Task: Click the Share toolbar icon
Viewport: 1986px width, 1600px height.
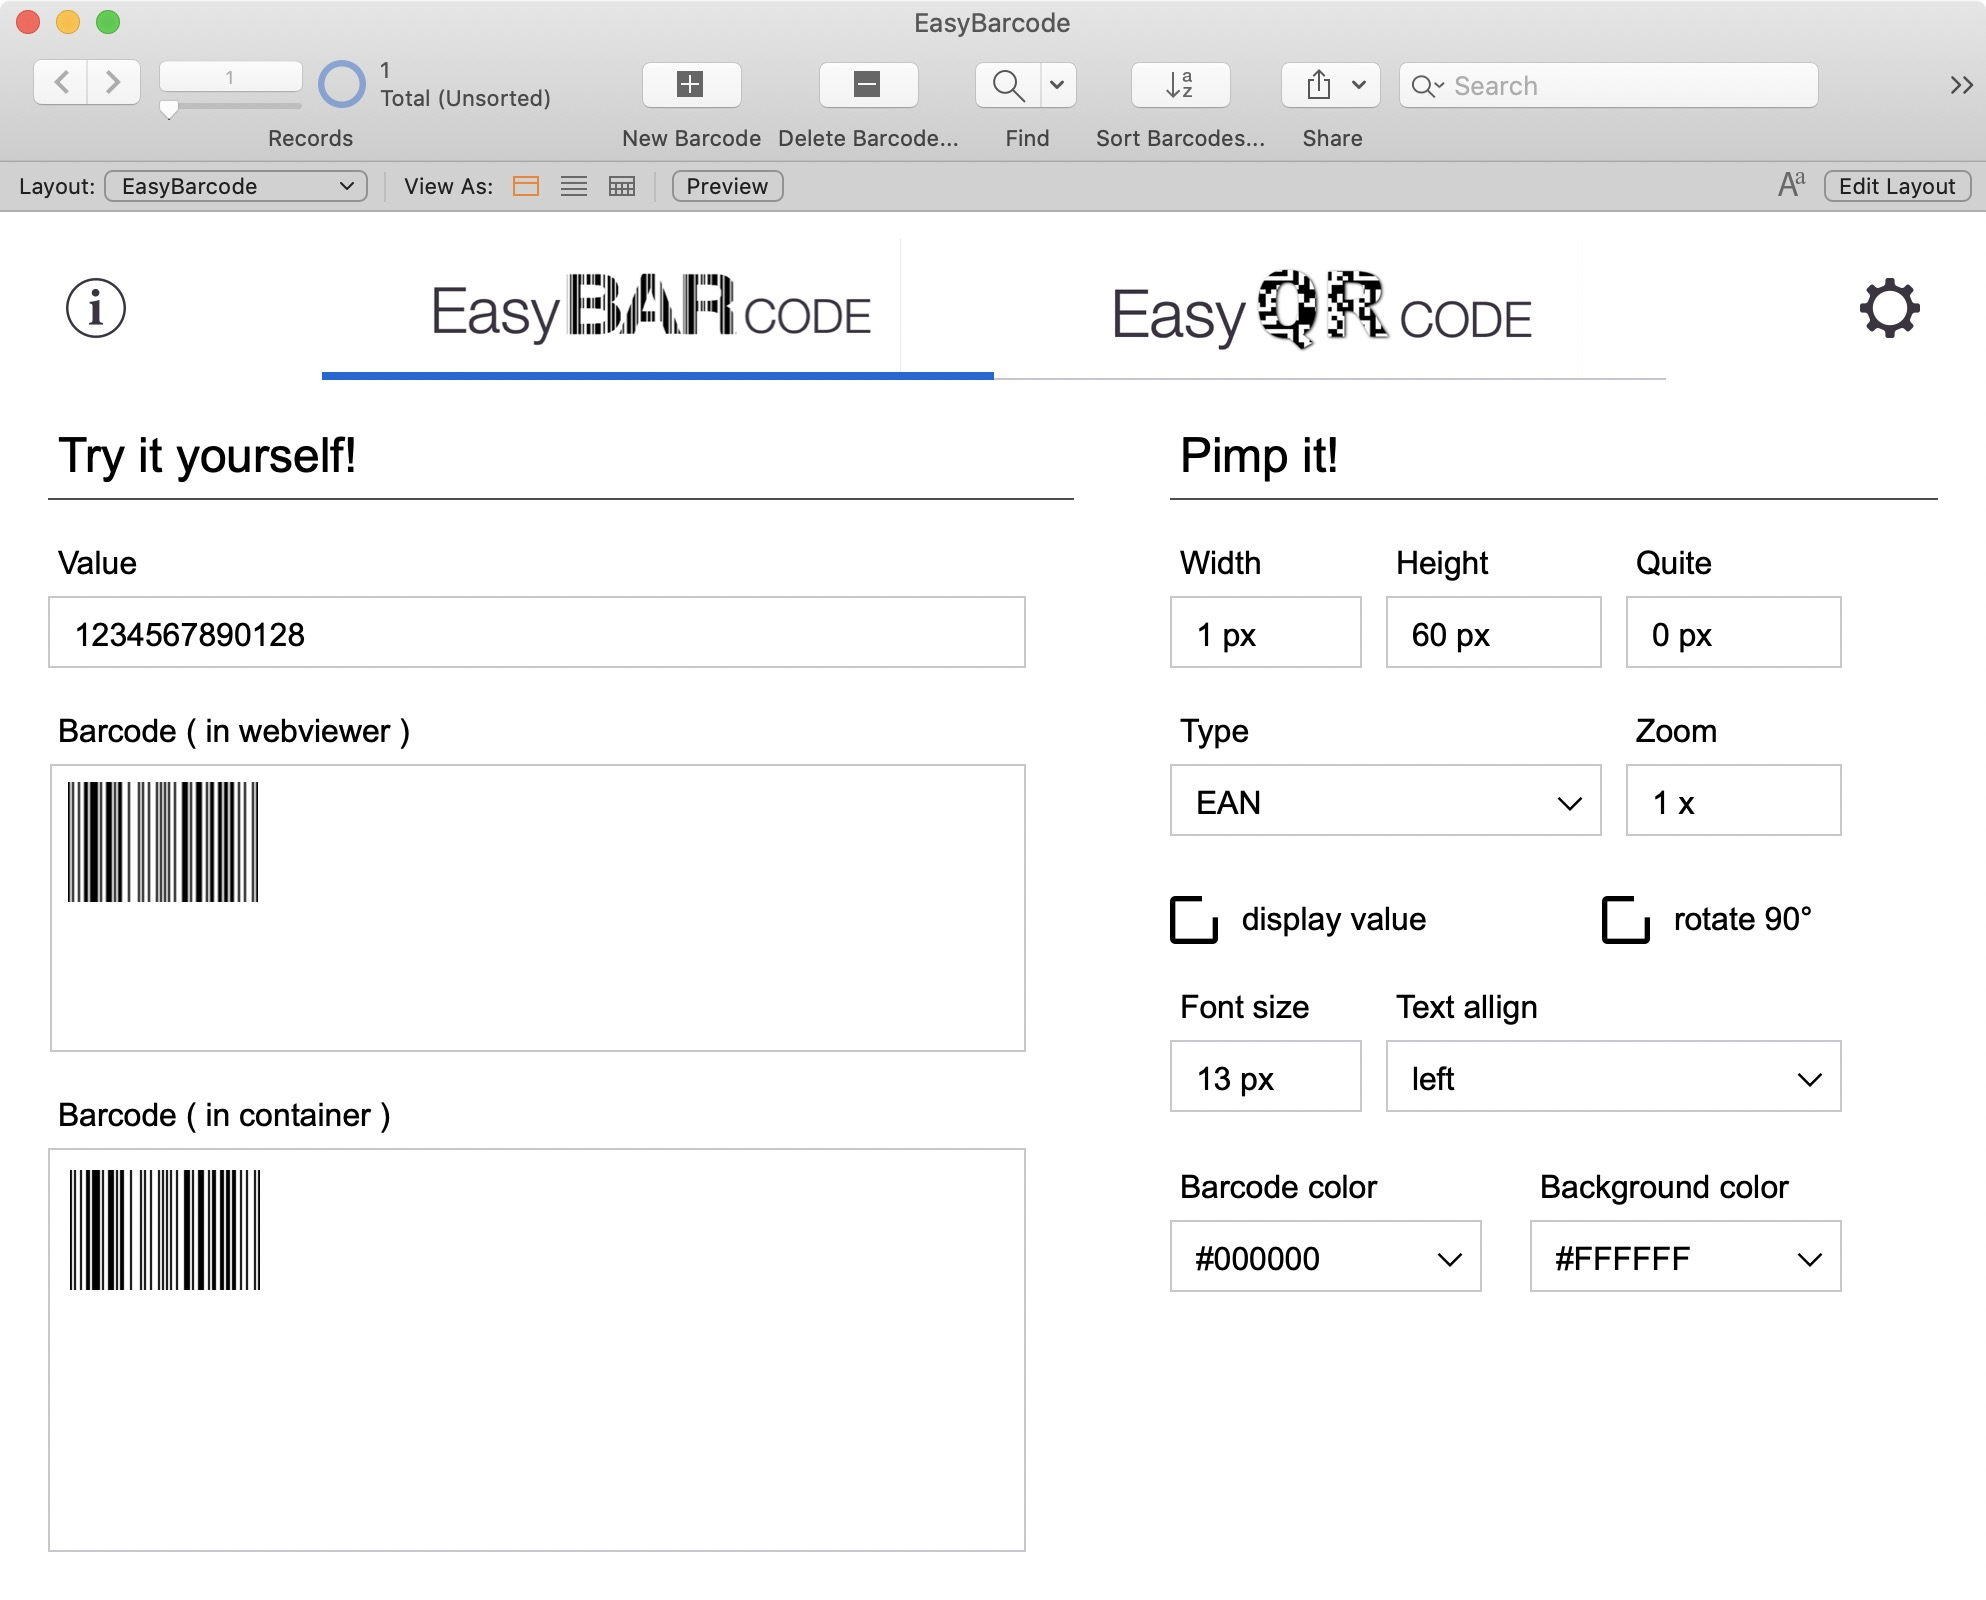Action: 1319,85
